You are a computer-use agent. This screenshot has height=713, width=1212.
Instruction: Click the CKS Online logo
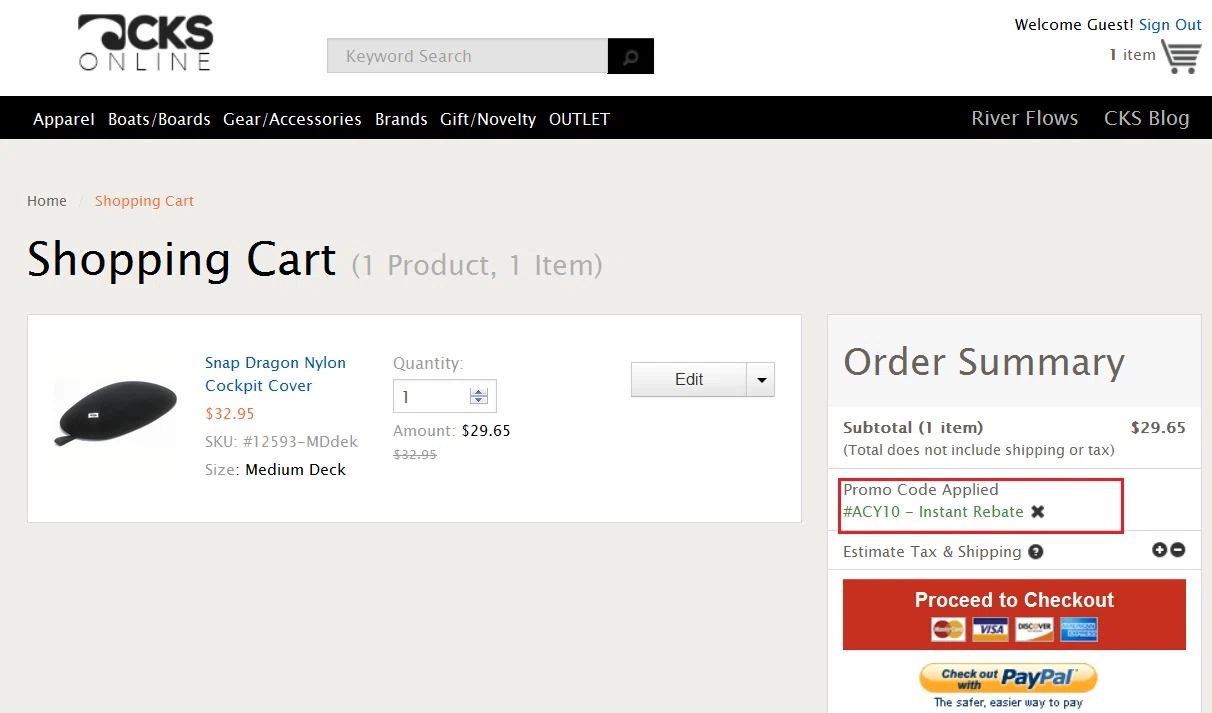[x=146, y=43]
